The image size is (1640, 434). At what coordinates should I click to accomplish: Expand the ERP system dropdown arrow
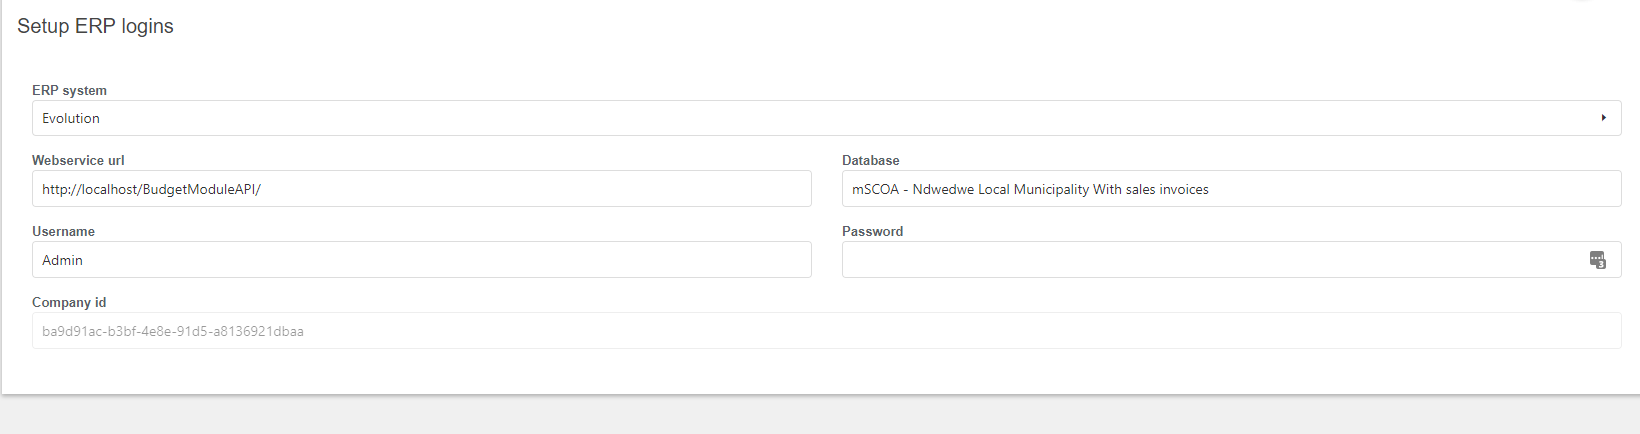(1603, 118)
